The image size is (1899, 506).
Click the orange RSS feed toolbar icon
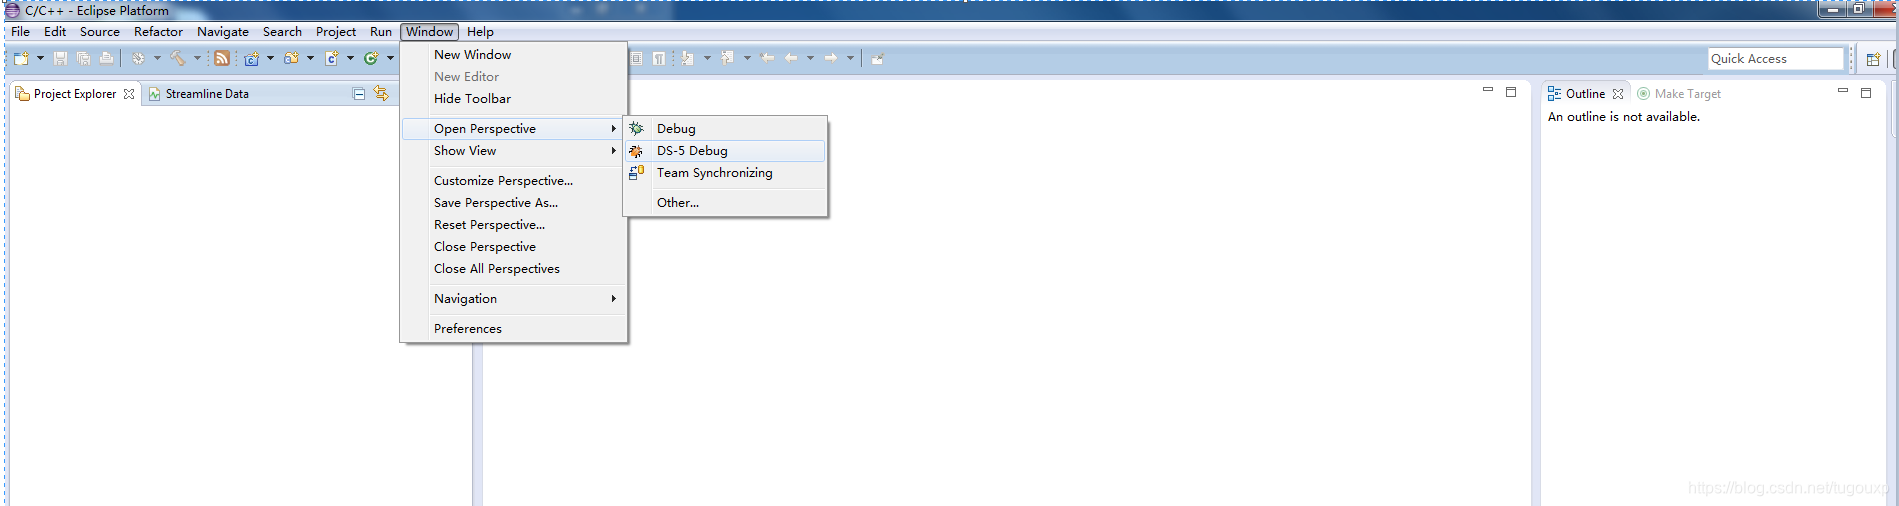click(x=222, y=58)
